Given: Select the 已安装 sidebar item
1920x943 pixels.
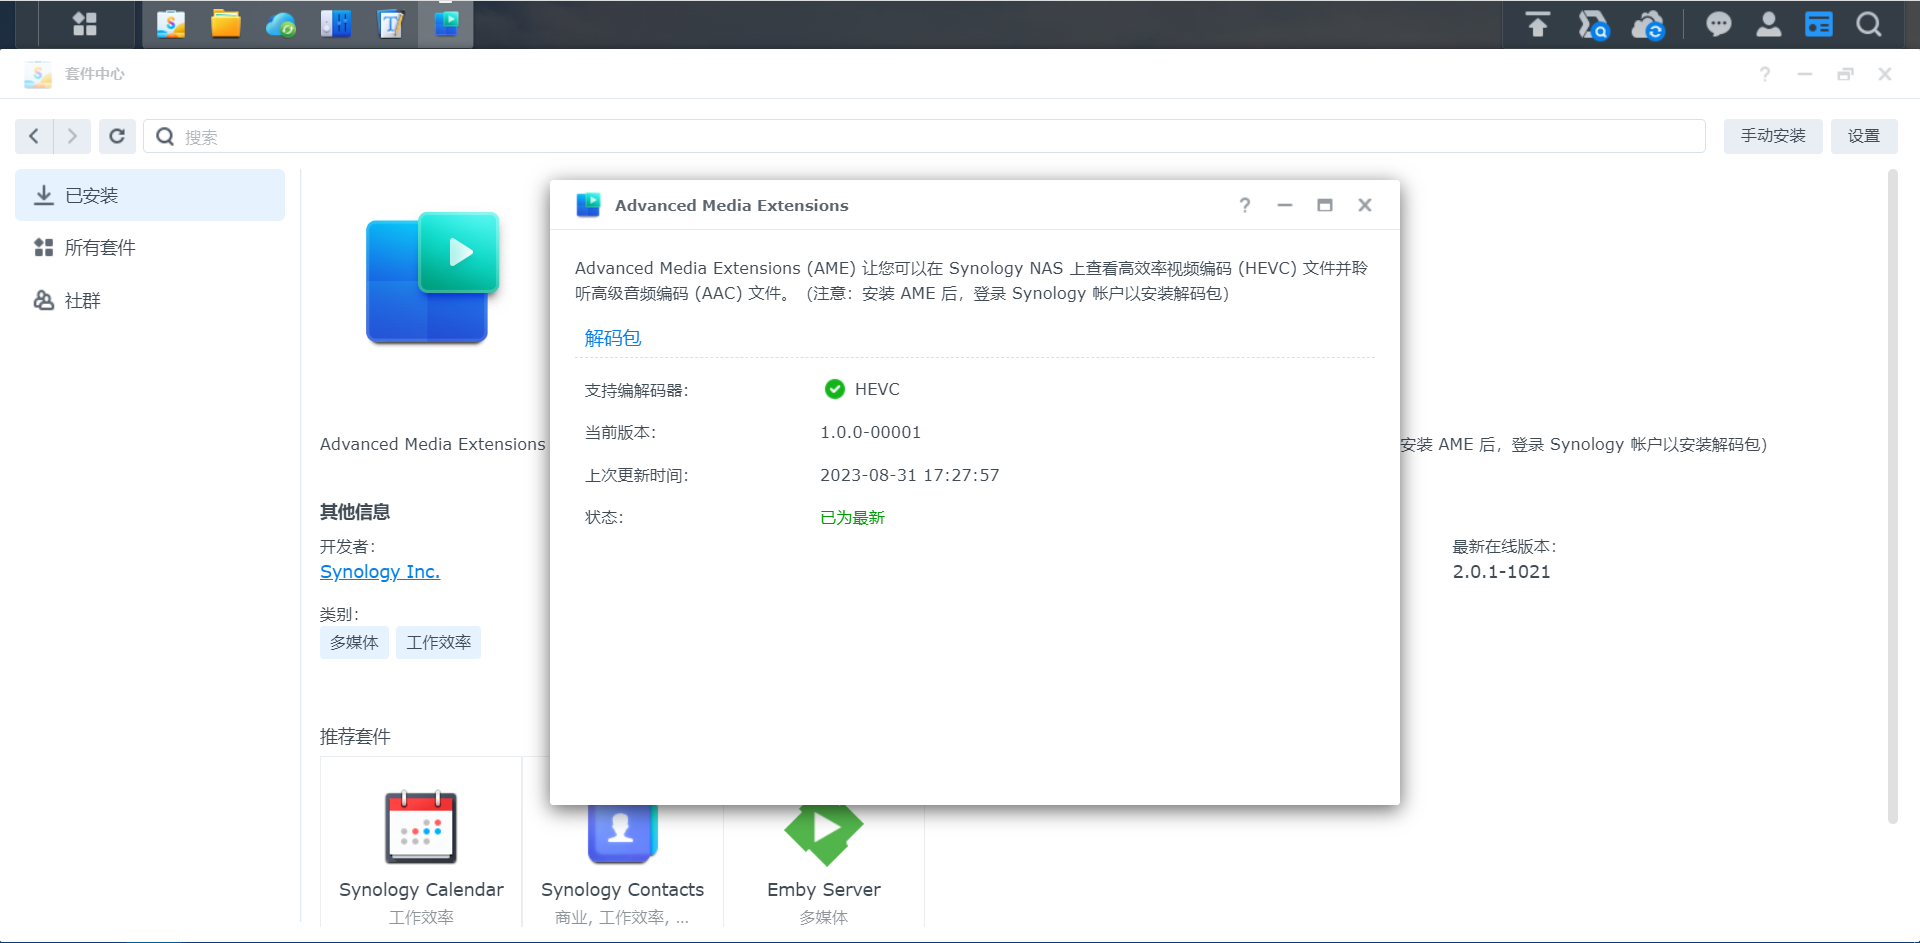Looking at the screenshot, I should (x=150, y=195).
